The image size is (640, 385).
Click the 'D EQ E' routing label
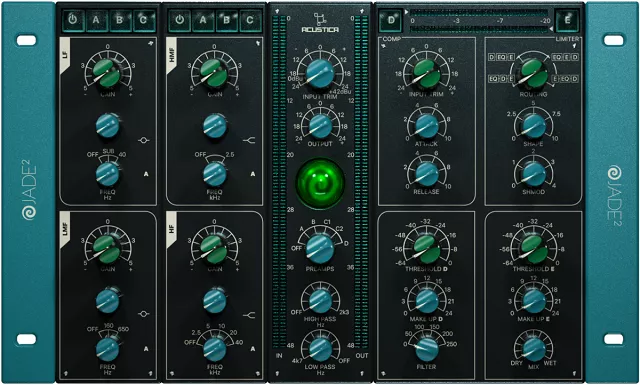pos(501,57)
